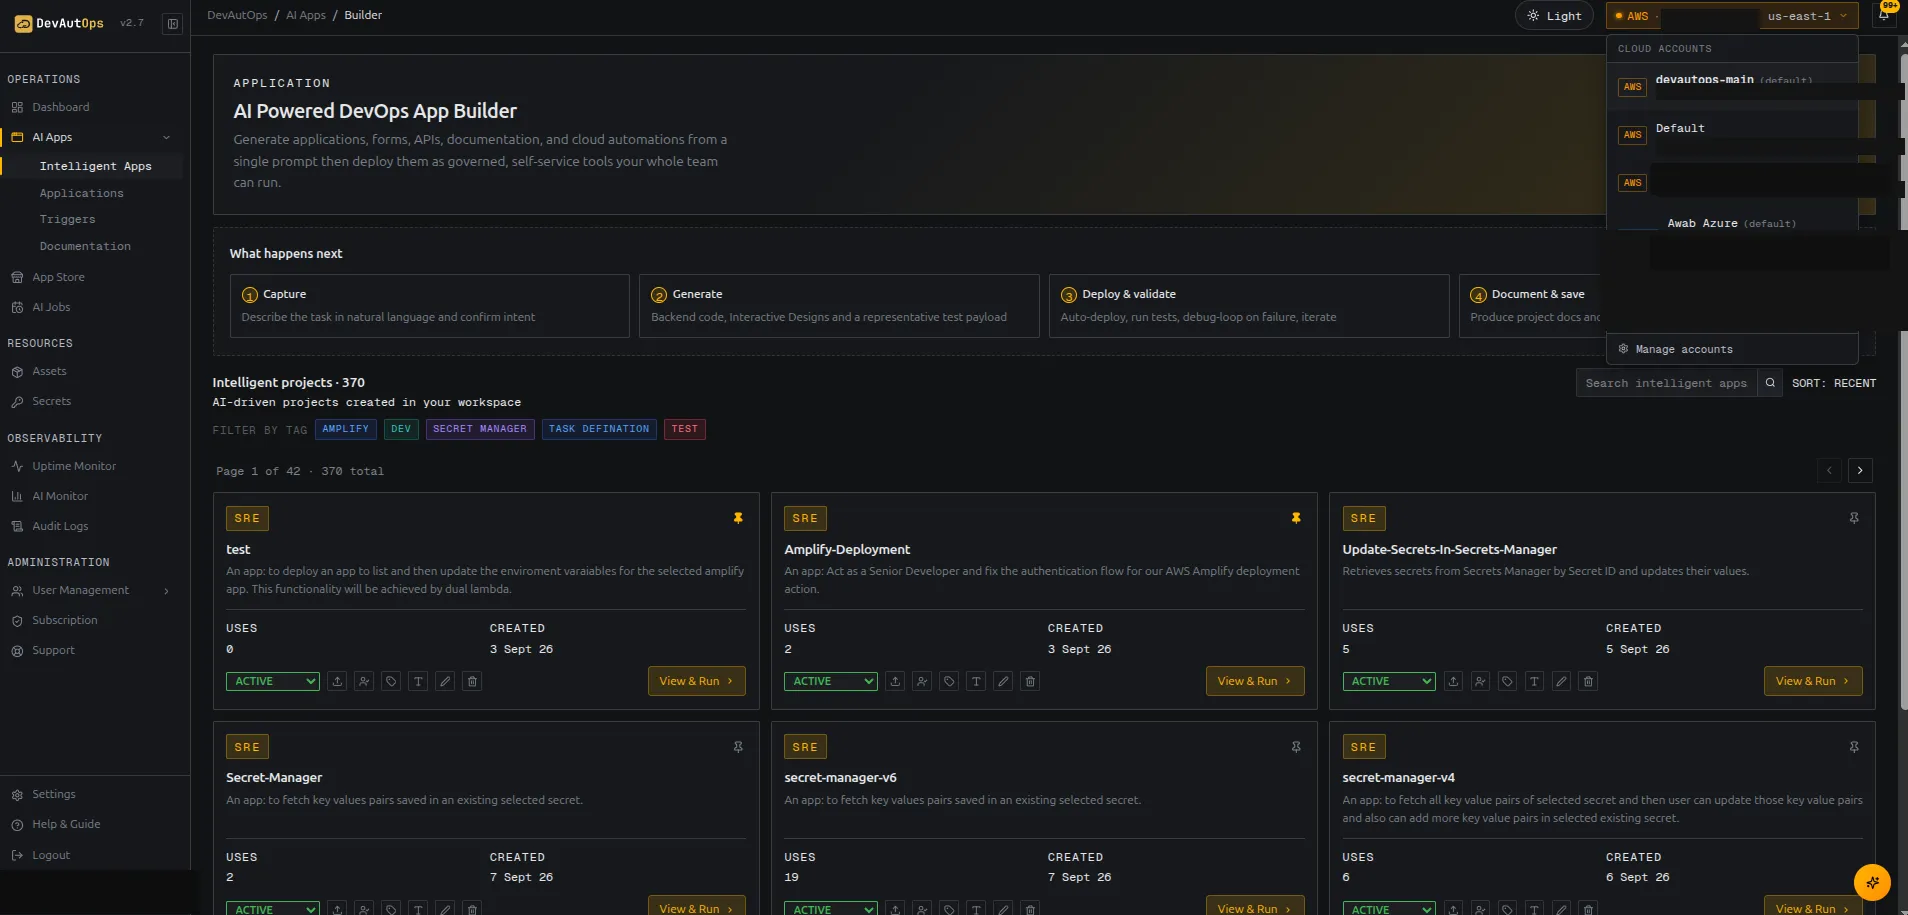This screenshot has height=915, width=1908.
Task: Click the export icon on 'test' card
Action: 337,681
